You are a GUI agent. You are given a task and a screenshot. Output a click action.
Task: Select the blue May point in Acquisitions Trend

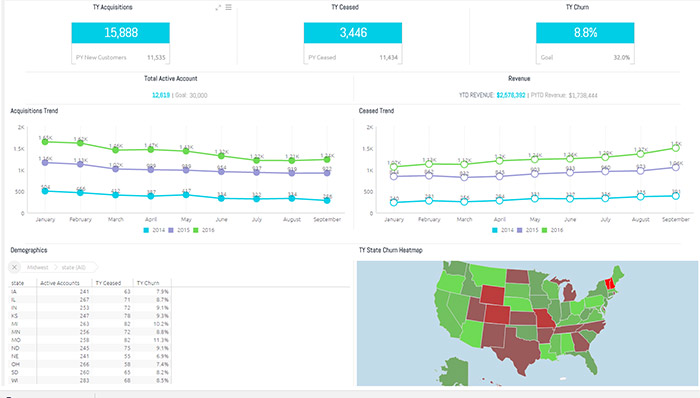[186, 195]
